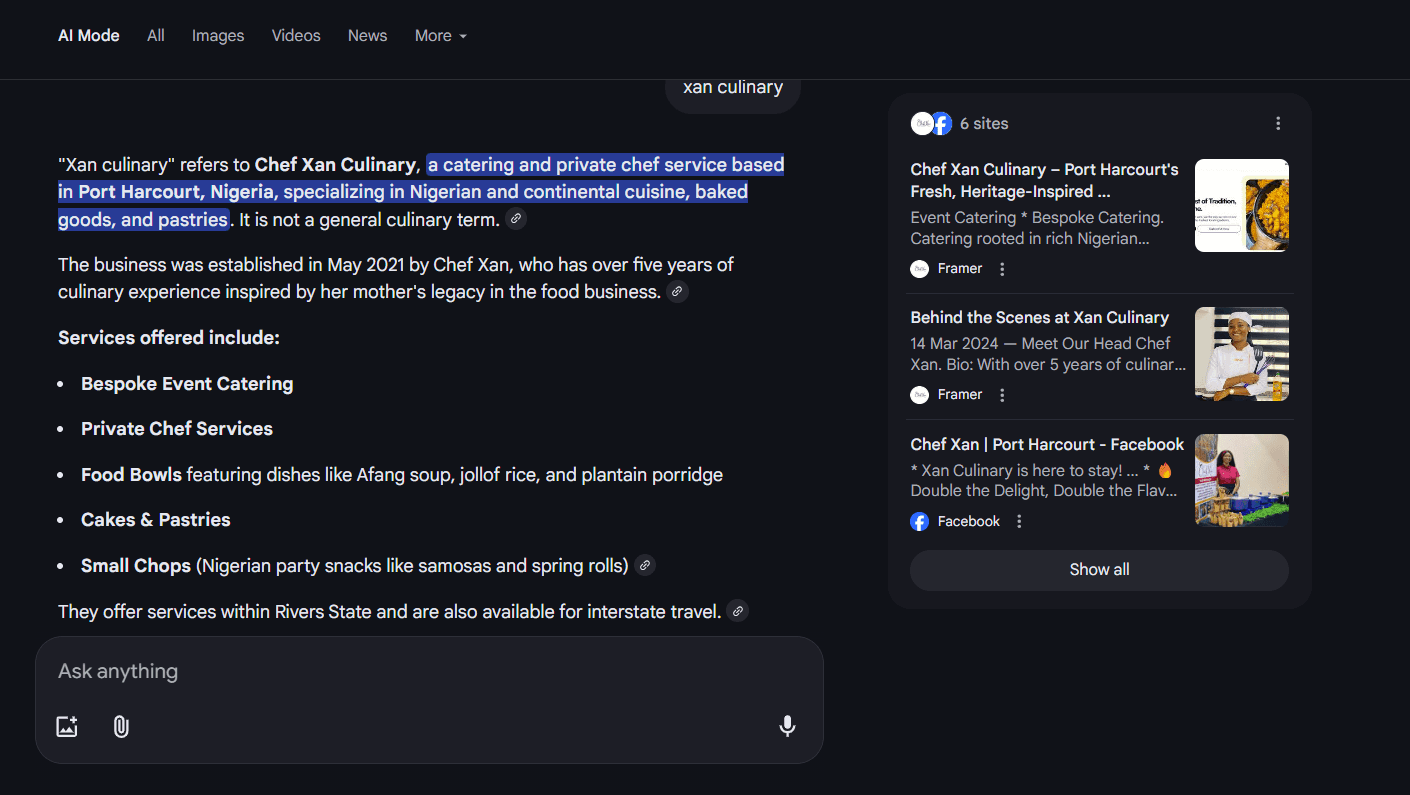Open the citation link beside Small Chops bullet
This screenshot has width=1410, height=795.
pos(645,565)
